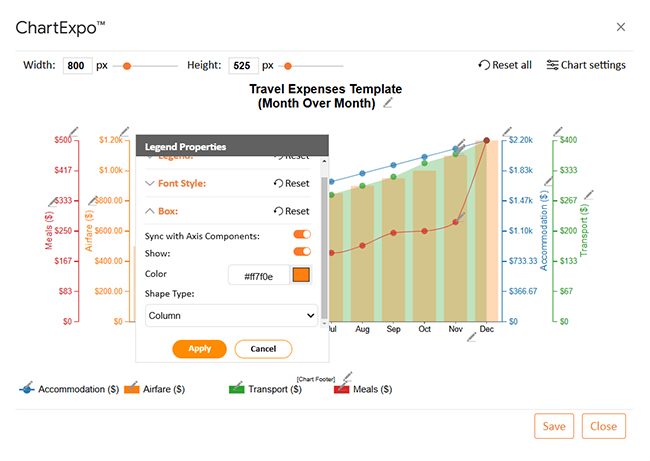The width and height of the screenshot is (650, 461).
Task: Edit Accommodation legend item icon
Action: tap(27, 388)
